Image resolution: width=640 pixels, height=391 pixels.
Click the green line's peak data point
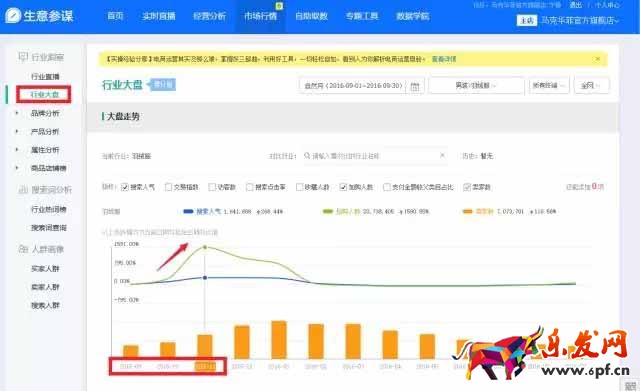point(205,247)
